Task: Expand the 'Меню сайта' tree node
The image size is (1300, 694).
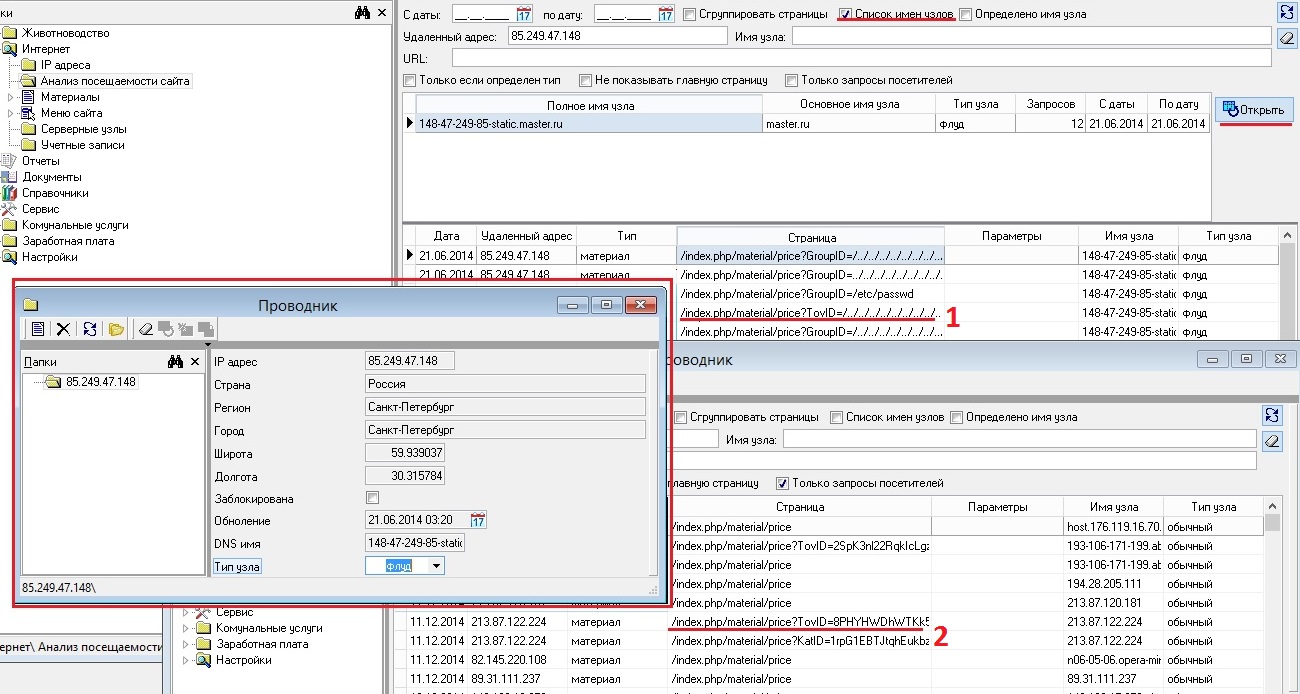Action: 12,113
